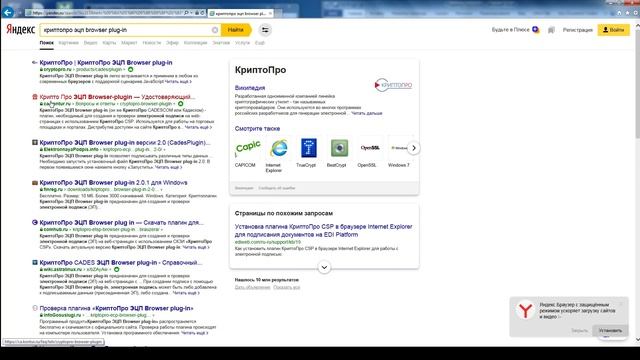Click the yellow Войти button
Screen dimensions: 640x360
613,30
